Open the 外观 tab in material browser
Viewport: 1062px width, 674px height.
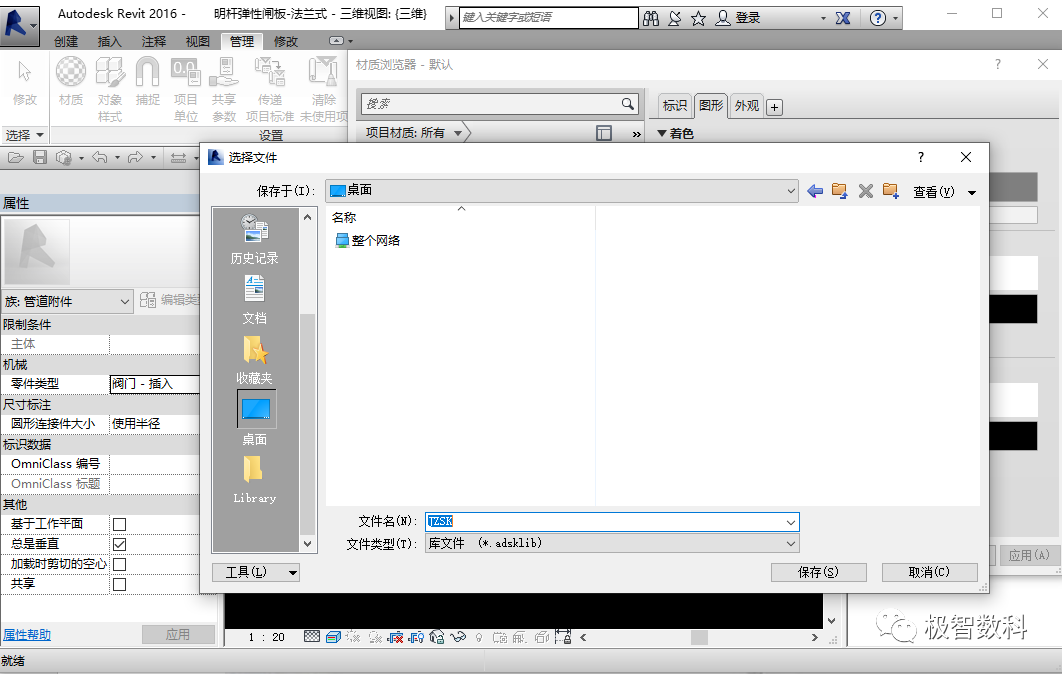tap(746, 106)
